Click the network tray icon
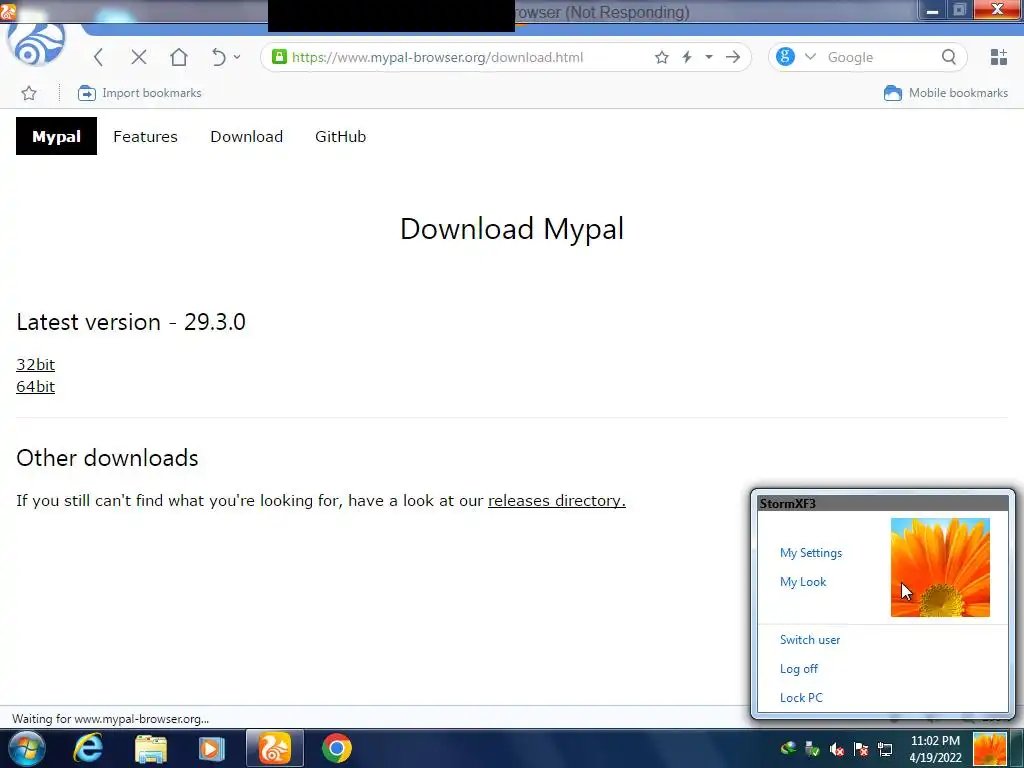 click(885, 749)
